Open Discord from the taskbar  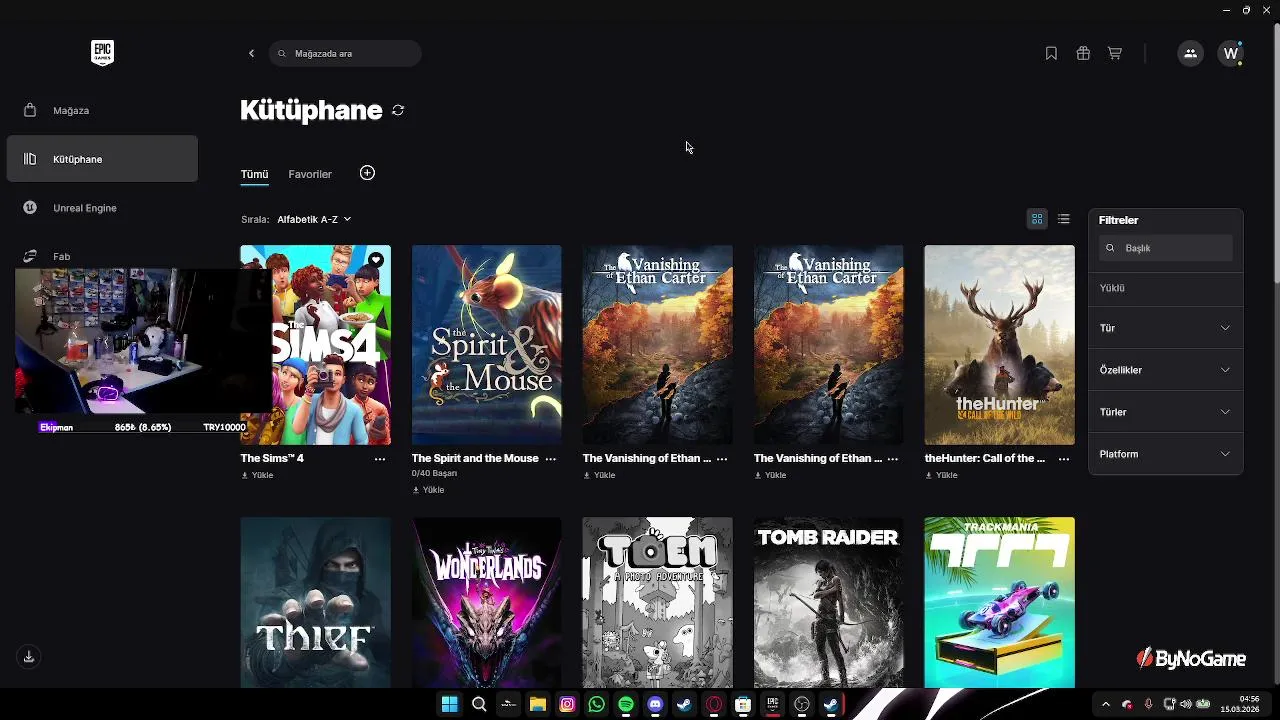655,704
